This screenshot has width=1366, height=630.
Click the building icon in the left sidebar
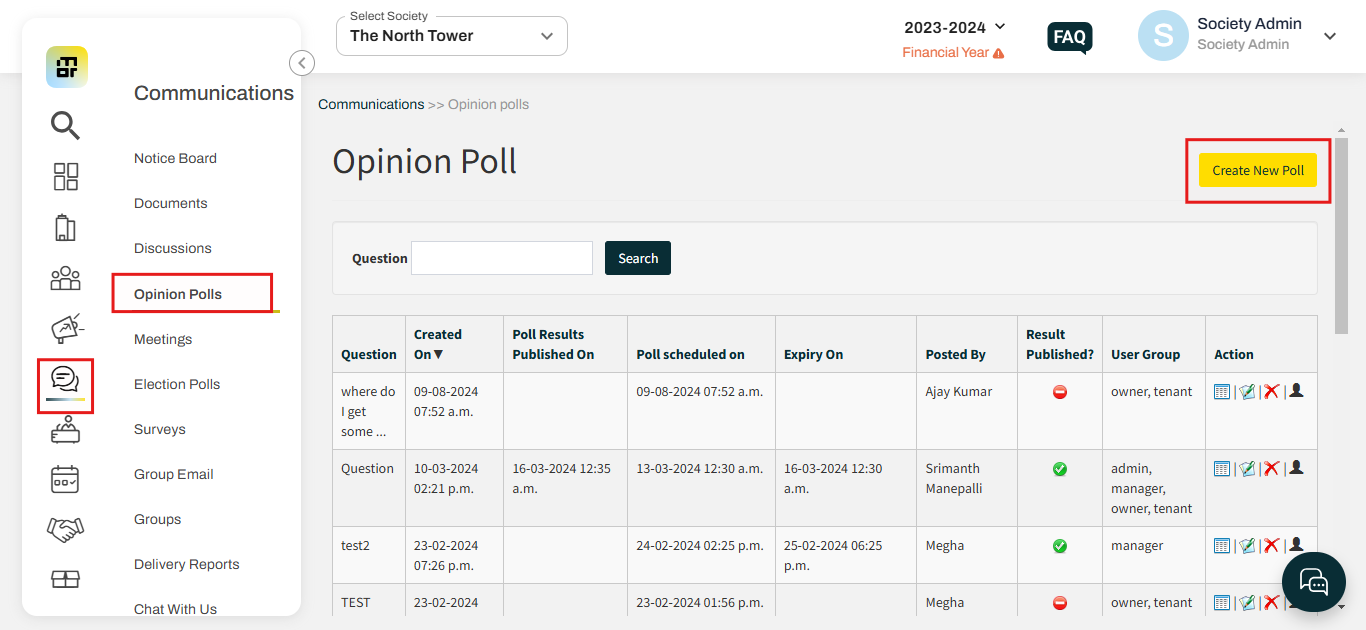pos(65,227)
